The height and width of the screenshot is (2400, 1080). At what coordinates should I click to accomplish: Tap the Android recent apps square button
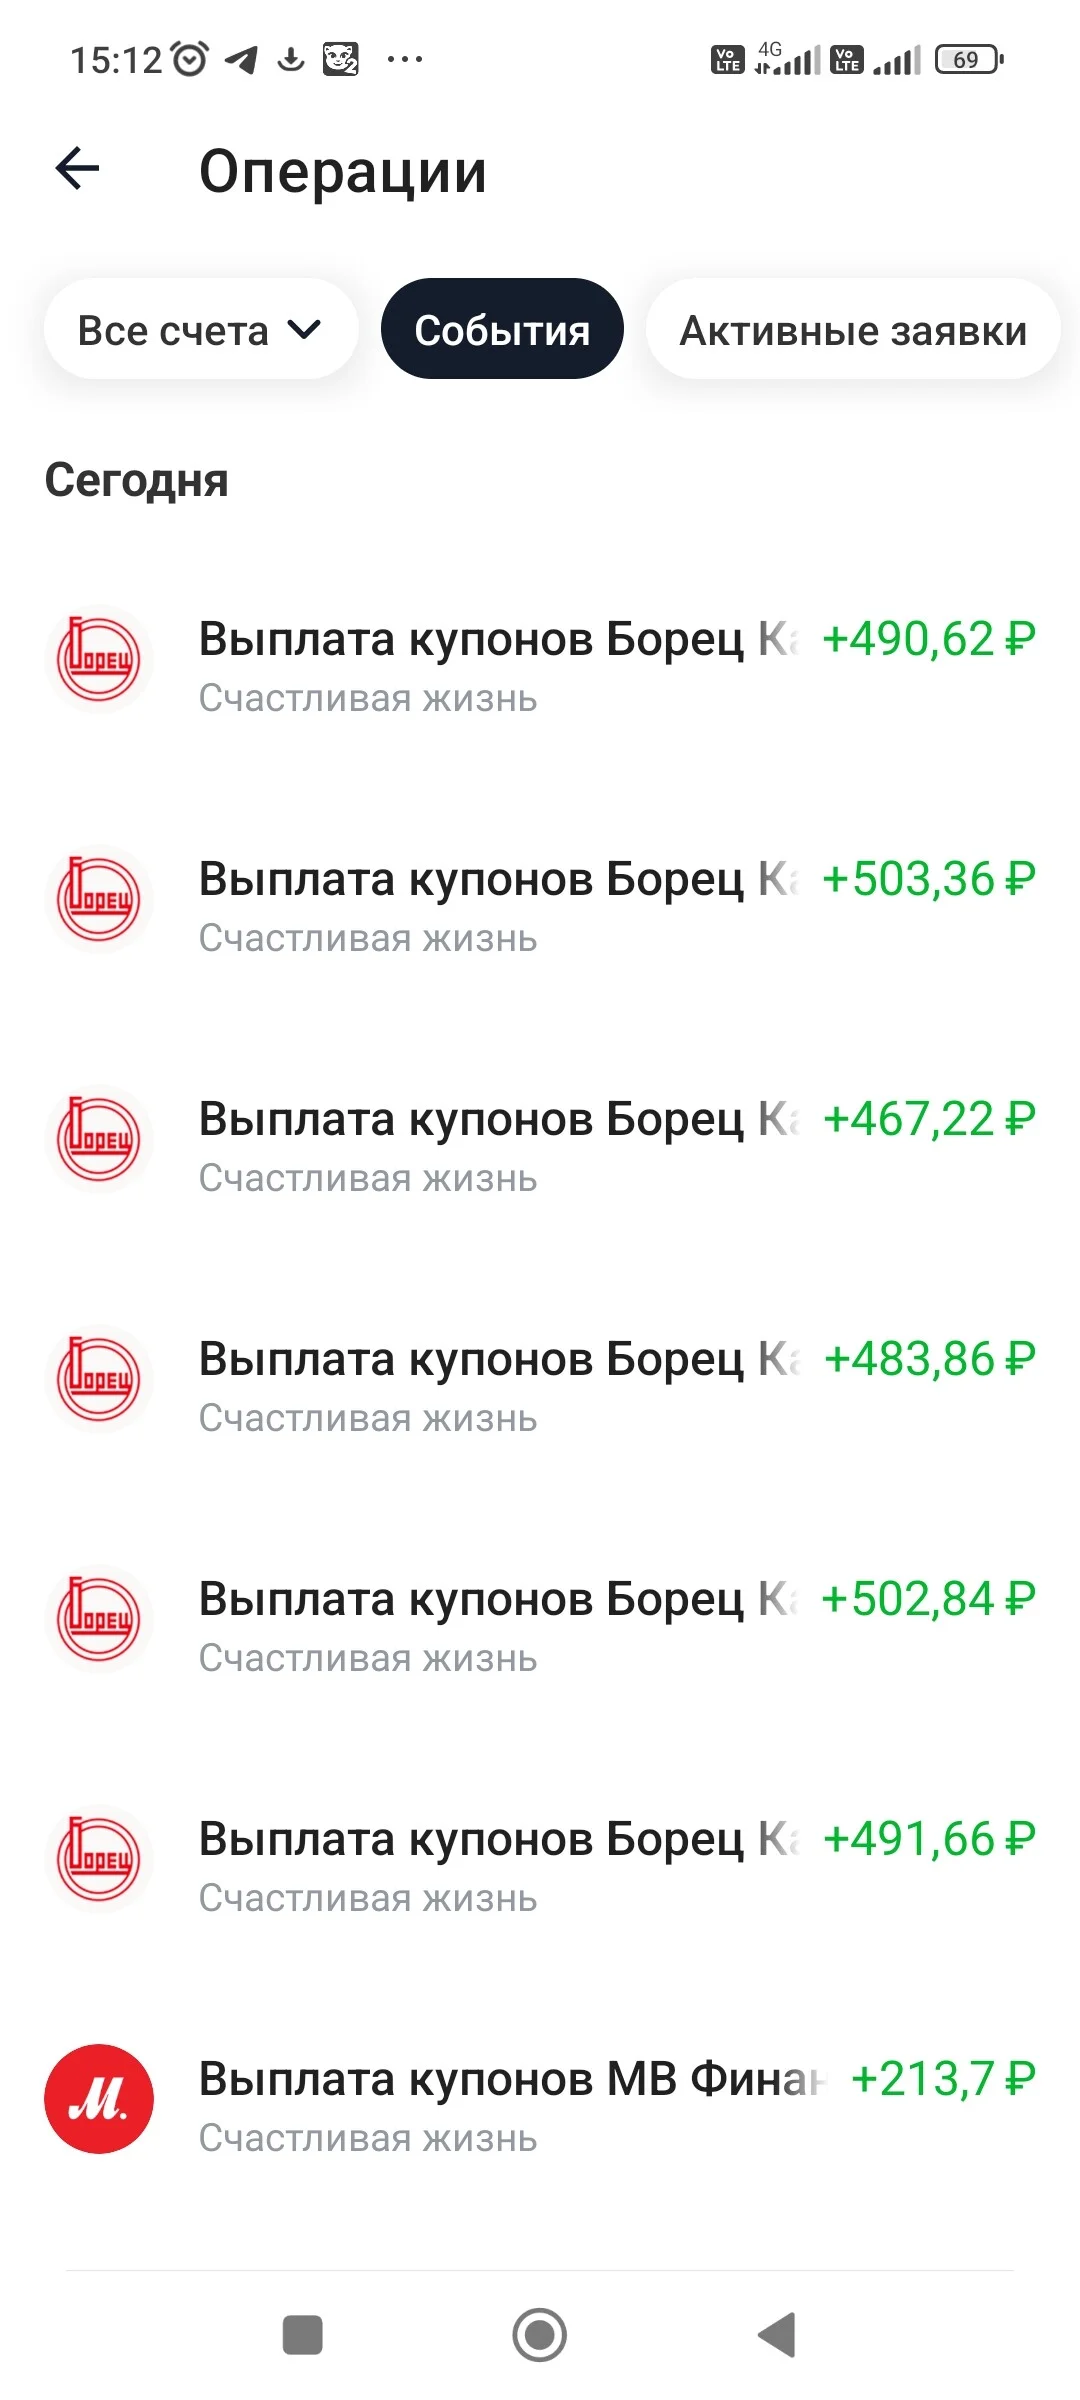point(303,2335)
